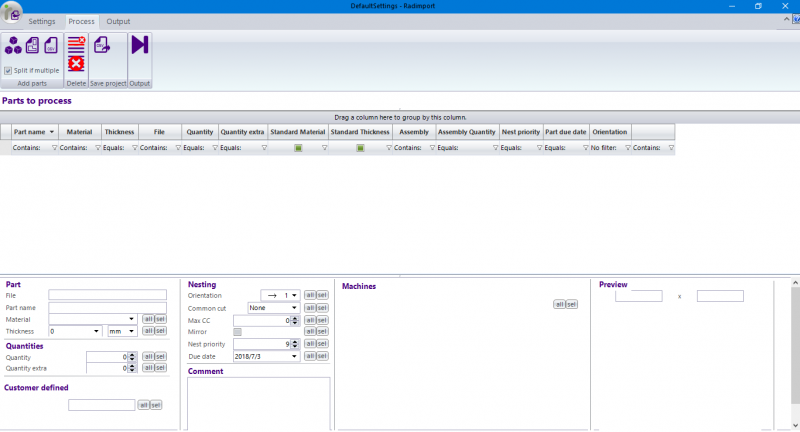This screenshot has height=432, width=800.
Task: Increase the Nest priority spinner value
Action: 296,341
